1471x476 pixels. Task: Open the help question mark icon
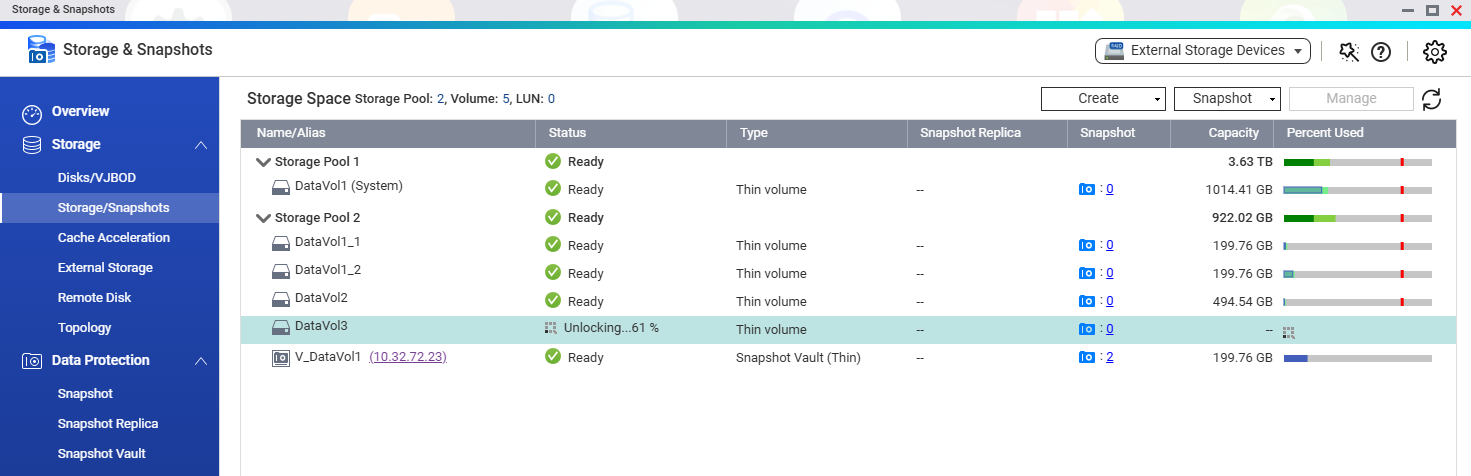point(1381,52)
